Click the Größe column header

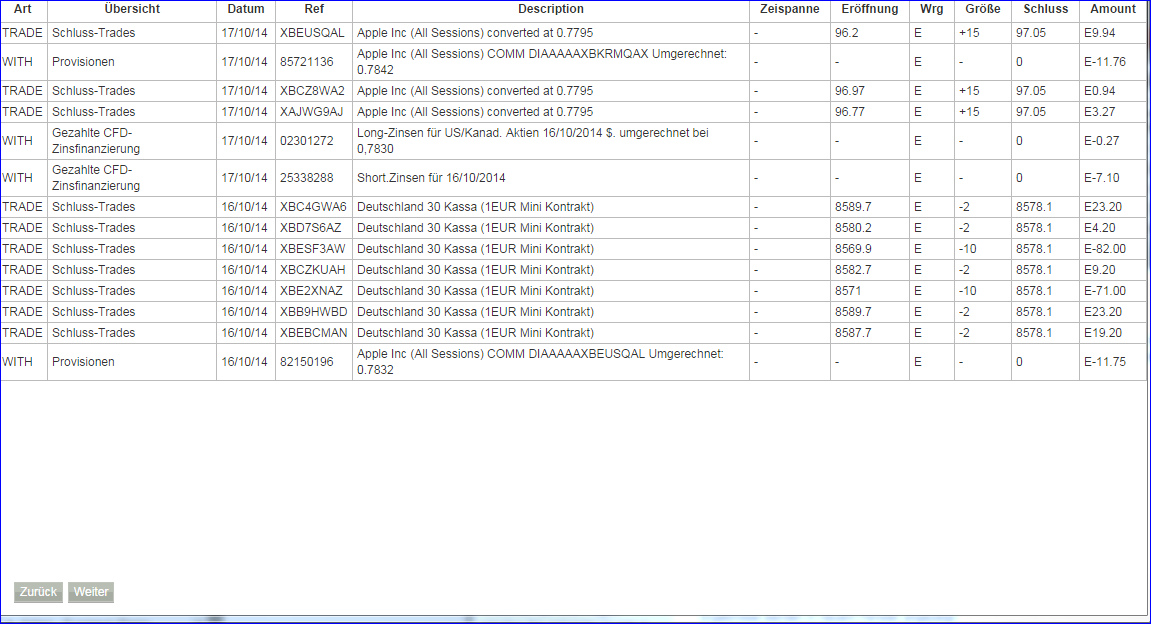(983, 9)
